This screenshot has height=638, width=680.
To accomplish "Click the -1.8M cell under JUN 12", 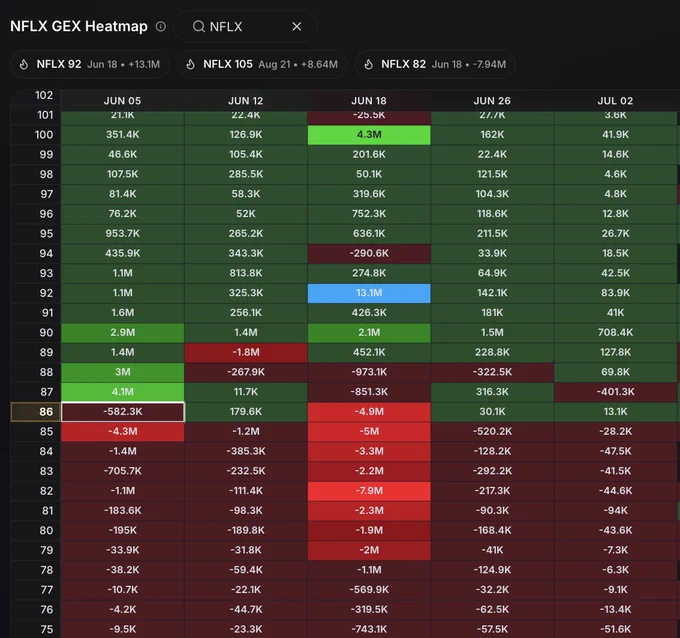I will click(x=246, y=352).
